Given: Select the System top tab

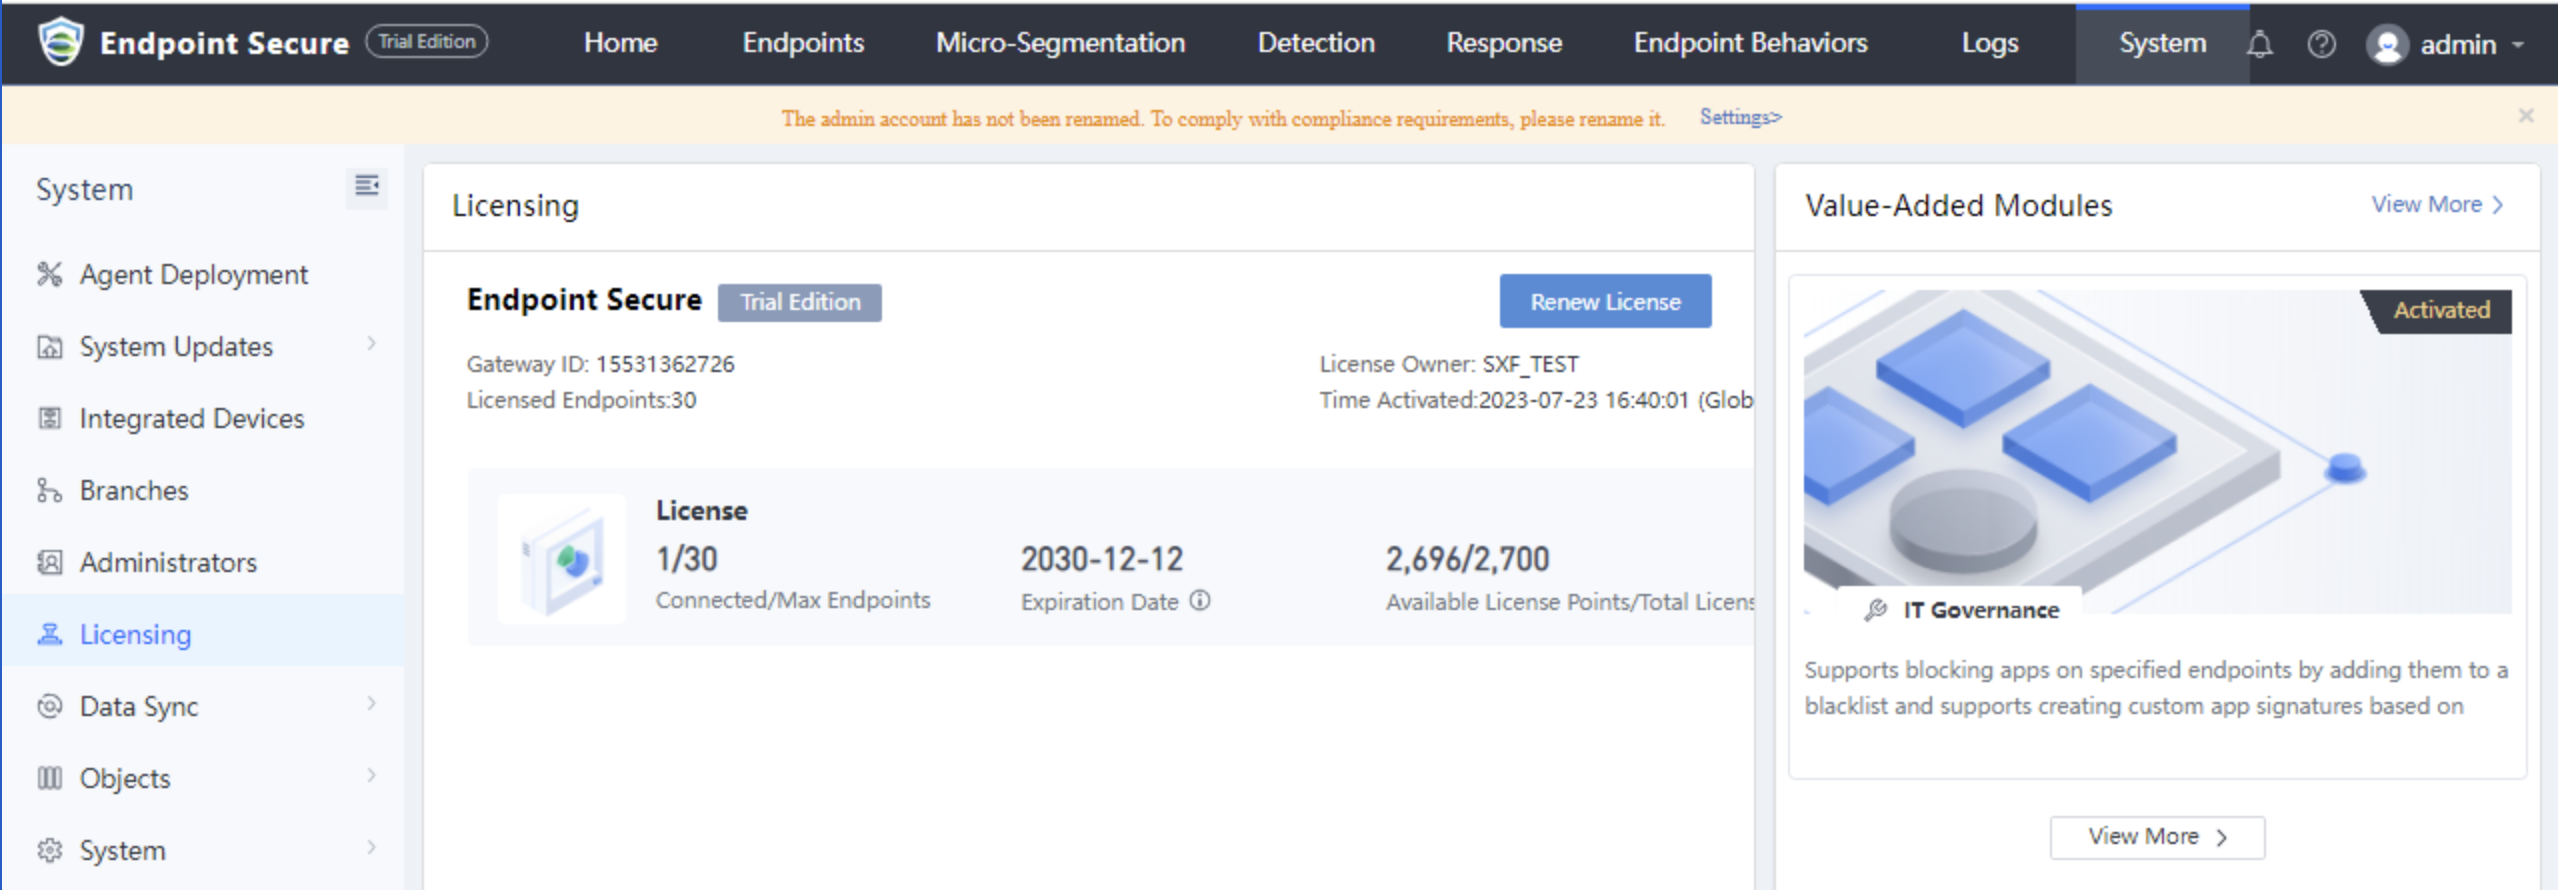Looking at the screenshot, I should click(2162, 44).
